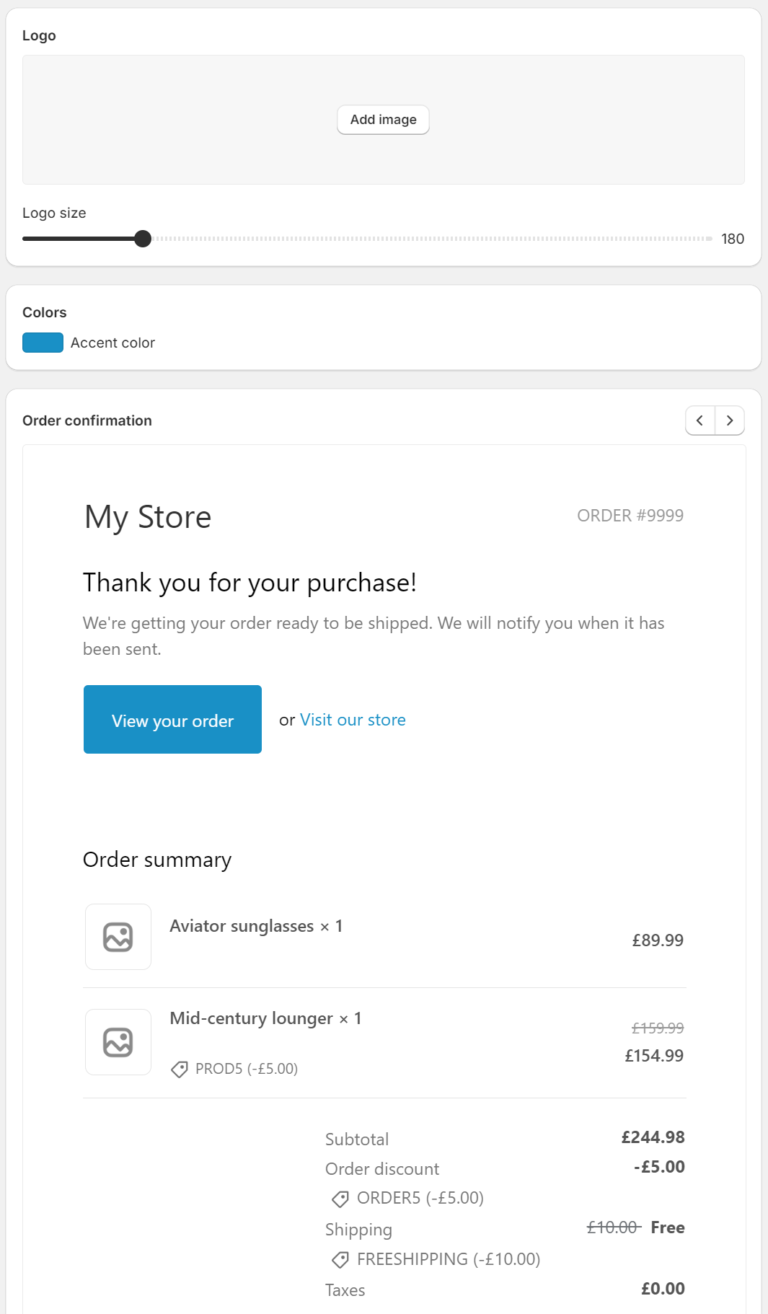The image size is (768, 1314).
Task: Click the Logo size slider handle
Action: [x=142, y=238]
